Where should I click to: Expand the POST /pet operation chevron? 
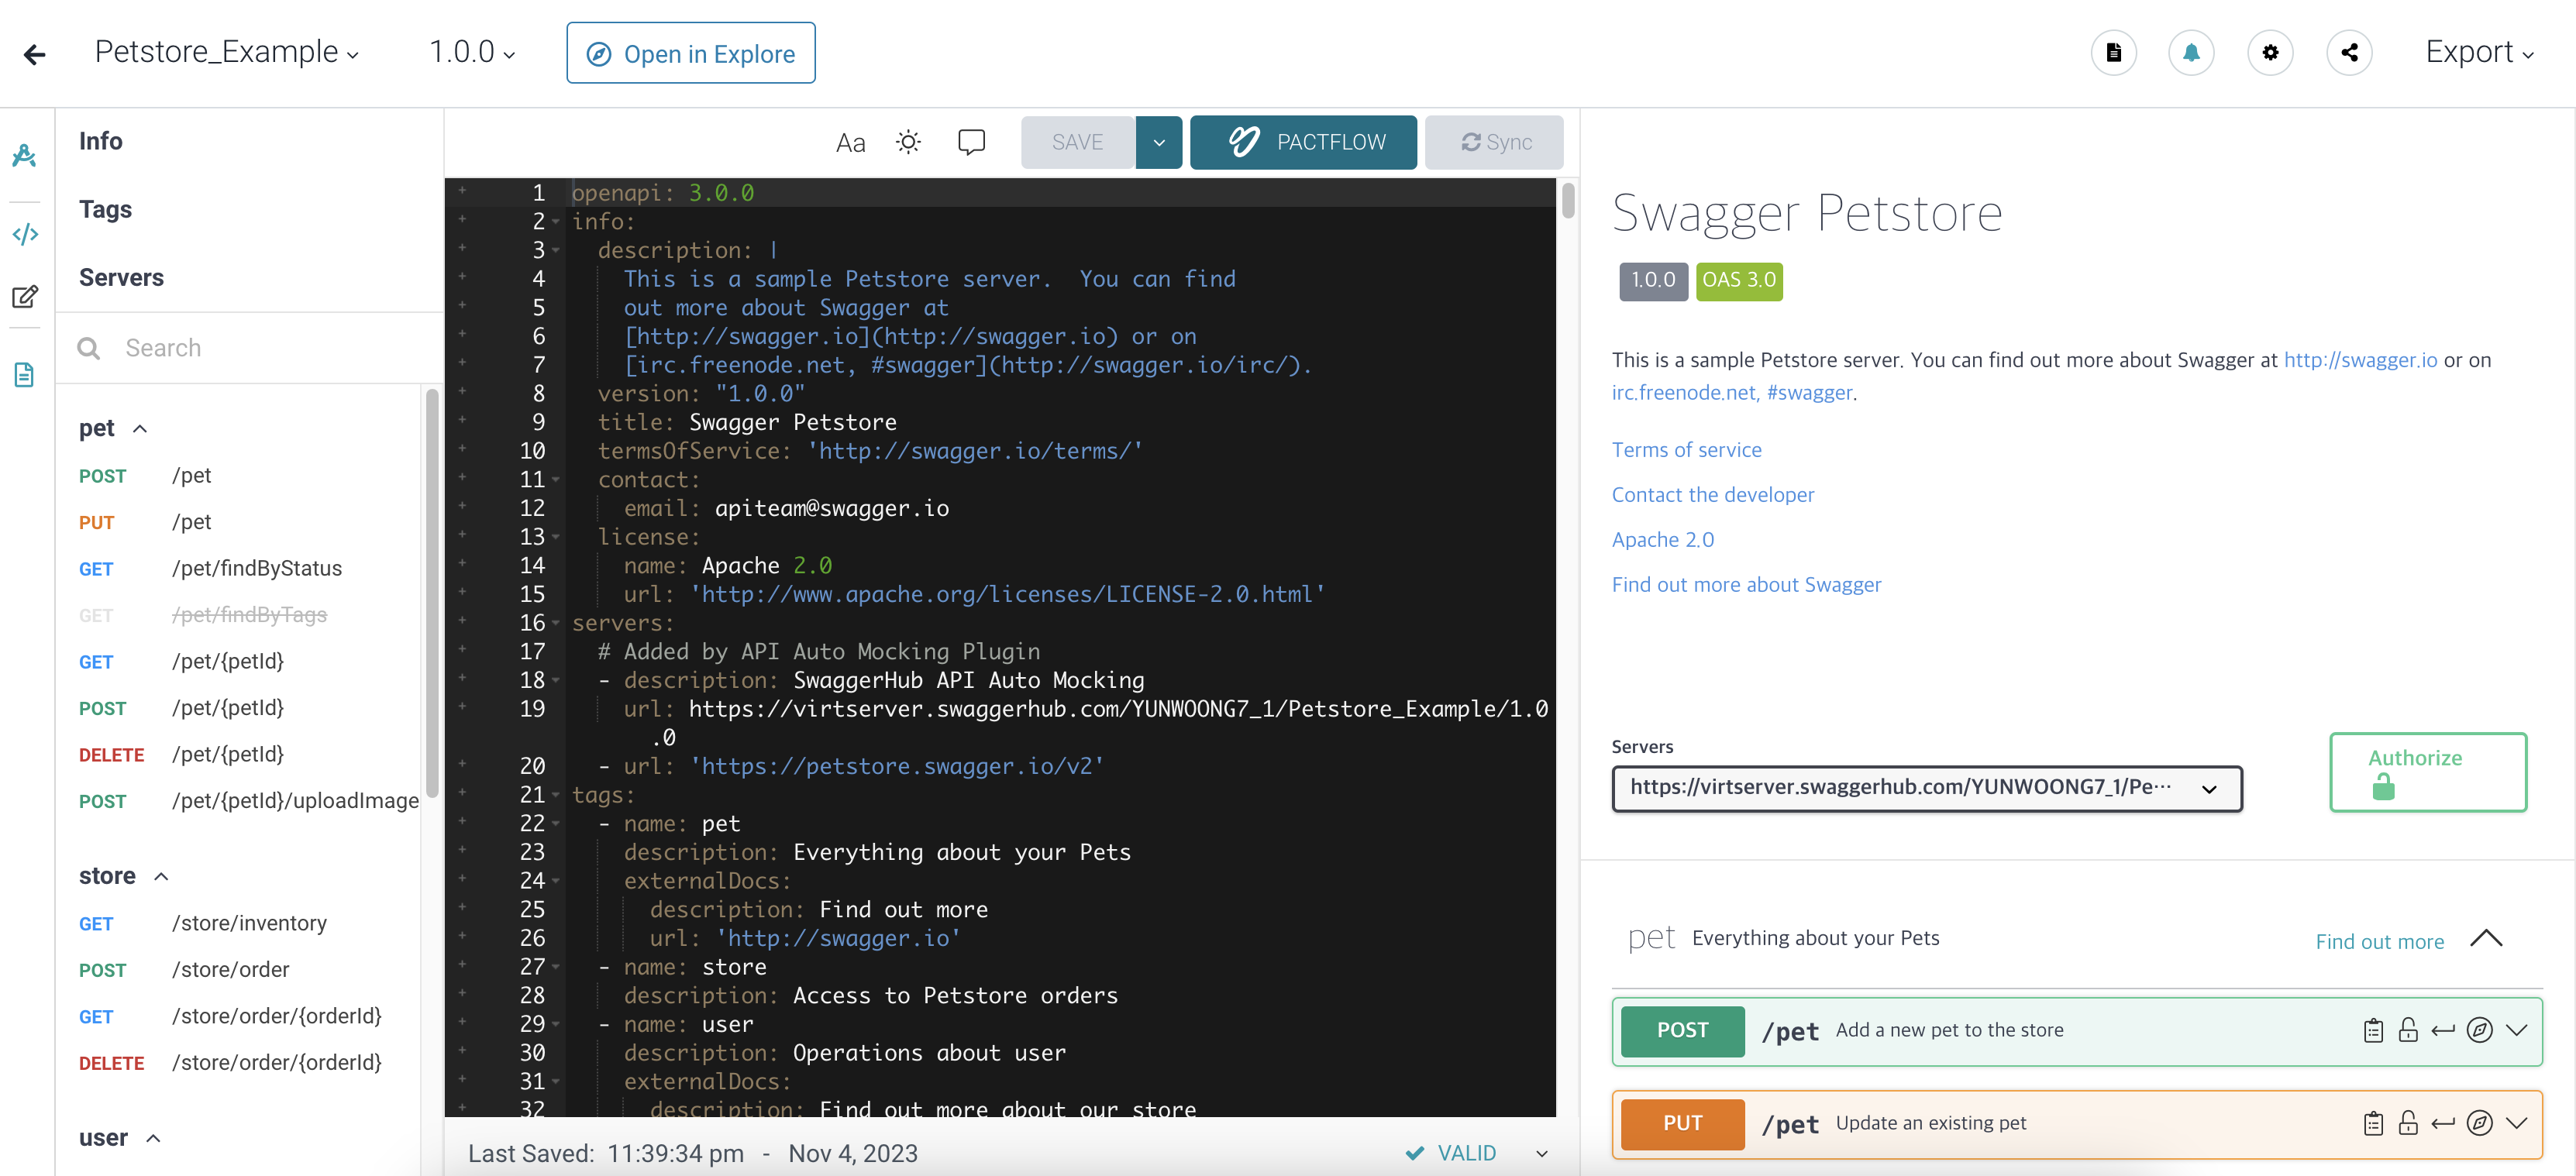(2516, 1030)
